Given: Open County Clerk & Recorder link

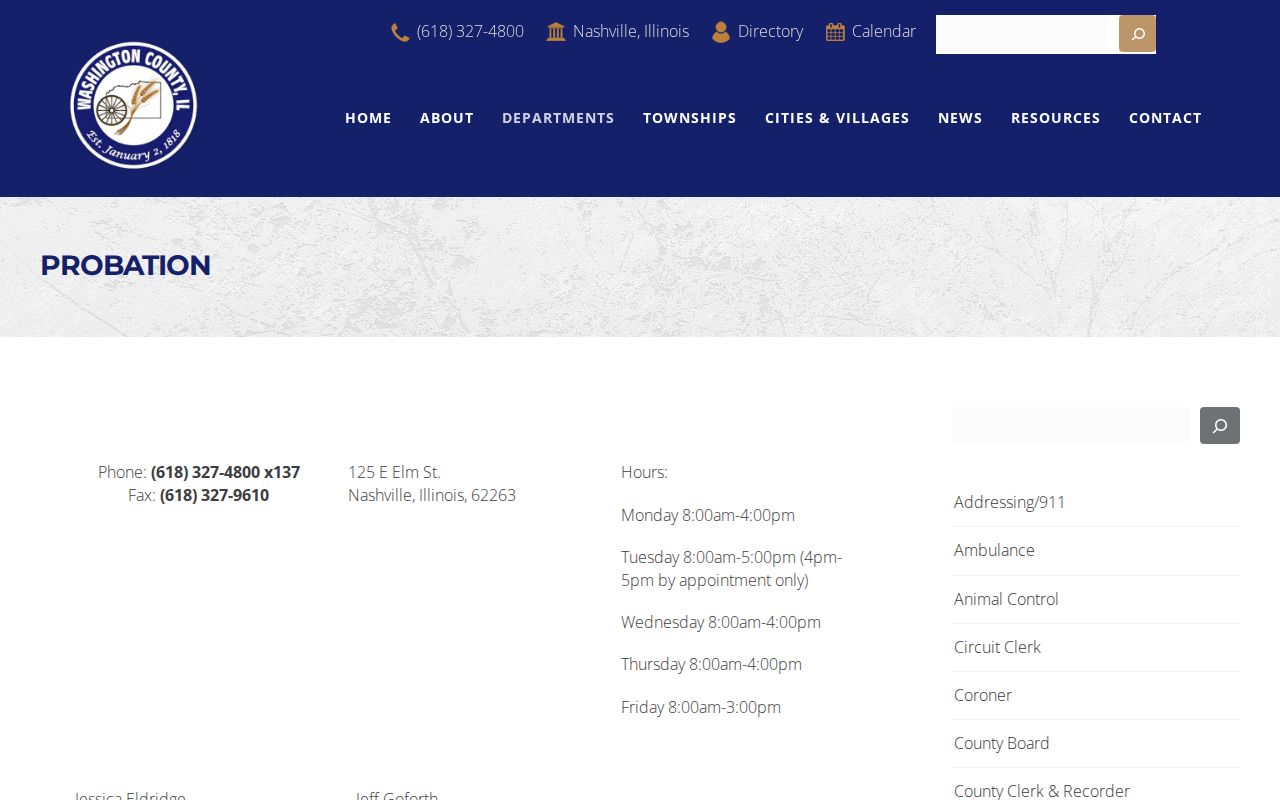Looking at the screenshot, I should (x=1042, y=790).
